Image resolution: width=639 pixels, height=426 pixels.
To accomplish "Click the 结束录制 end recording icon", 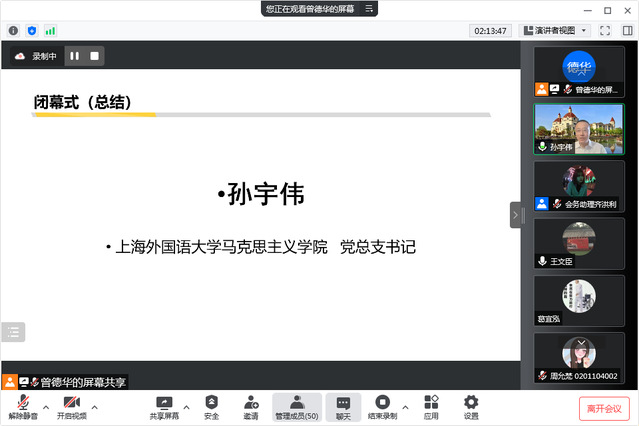I will [x=382, y=404].
